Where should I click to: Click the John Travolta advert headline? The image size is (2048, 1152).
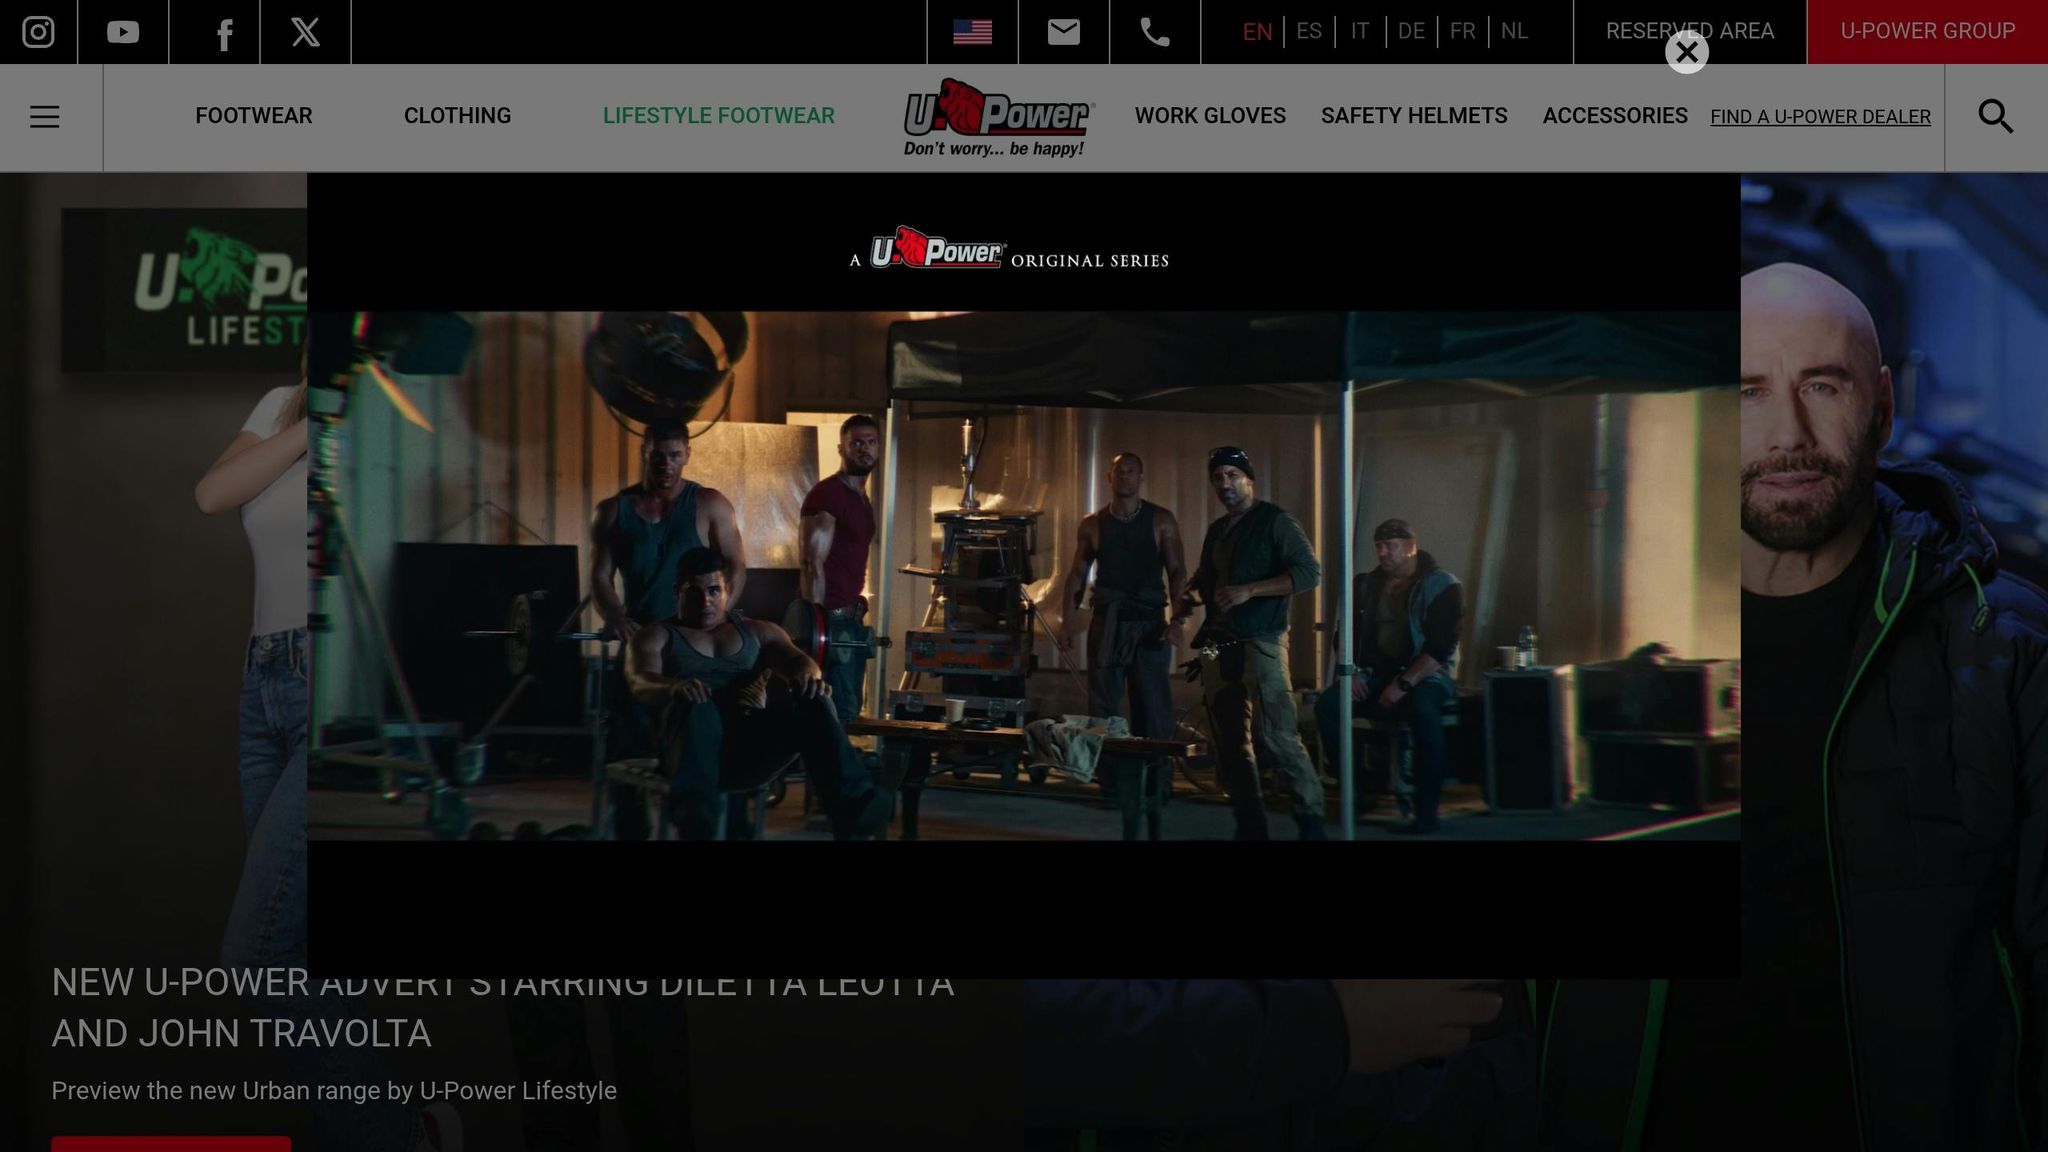[502, 1008]
